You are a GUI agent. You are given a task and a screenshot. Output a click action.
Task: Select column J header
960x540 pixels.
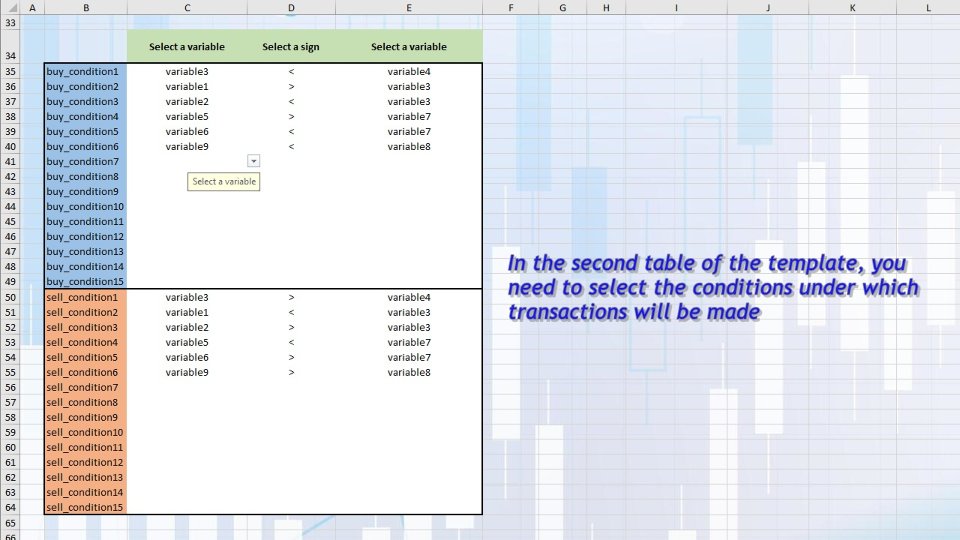point(768,7)
